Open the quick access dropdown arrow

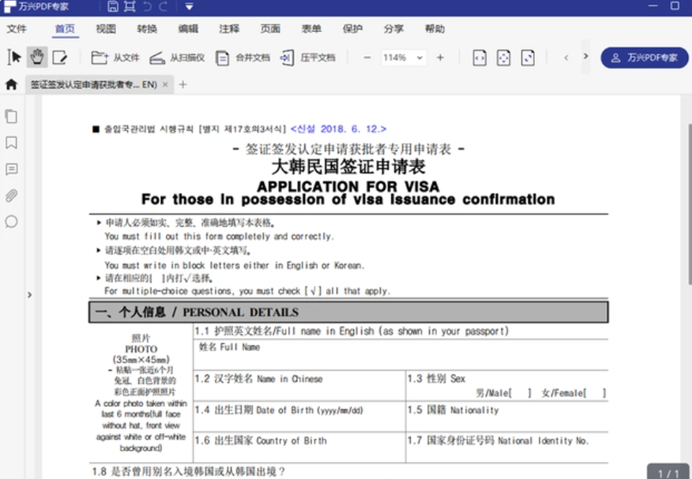pos(189,7)
